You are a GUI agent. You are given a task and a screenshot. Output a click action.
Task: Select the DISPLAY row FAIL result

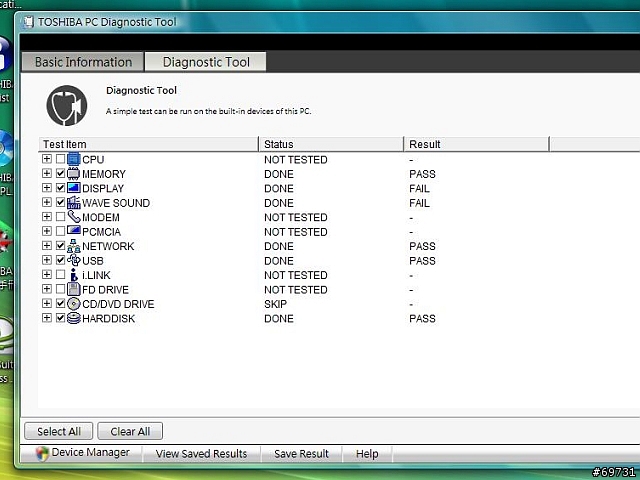pyautogui.click(x=419, y=189)
